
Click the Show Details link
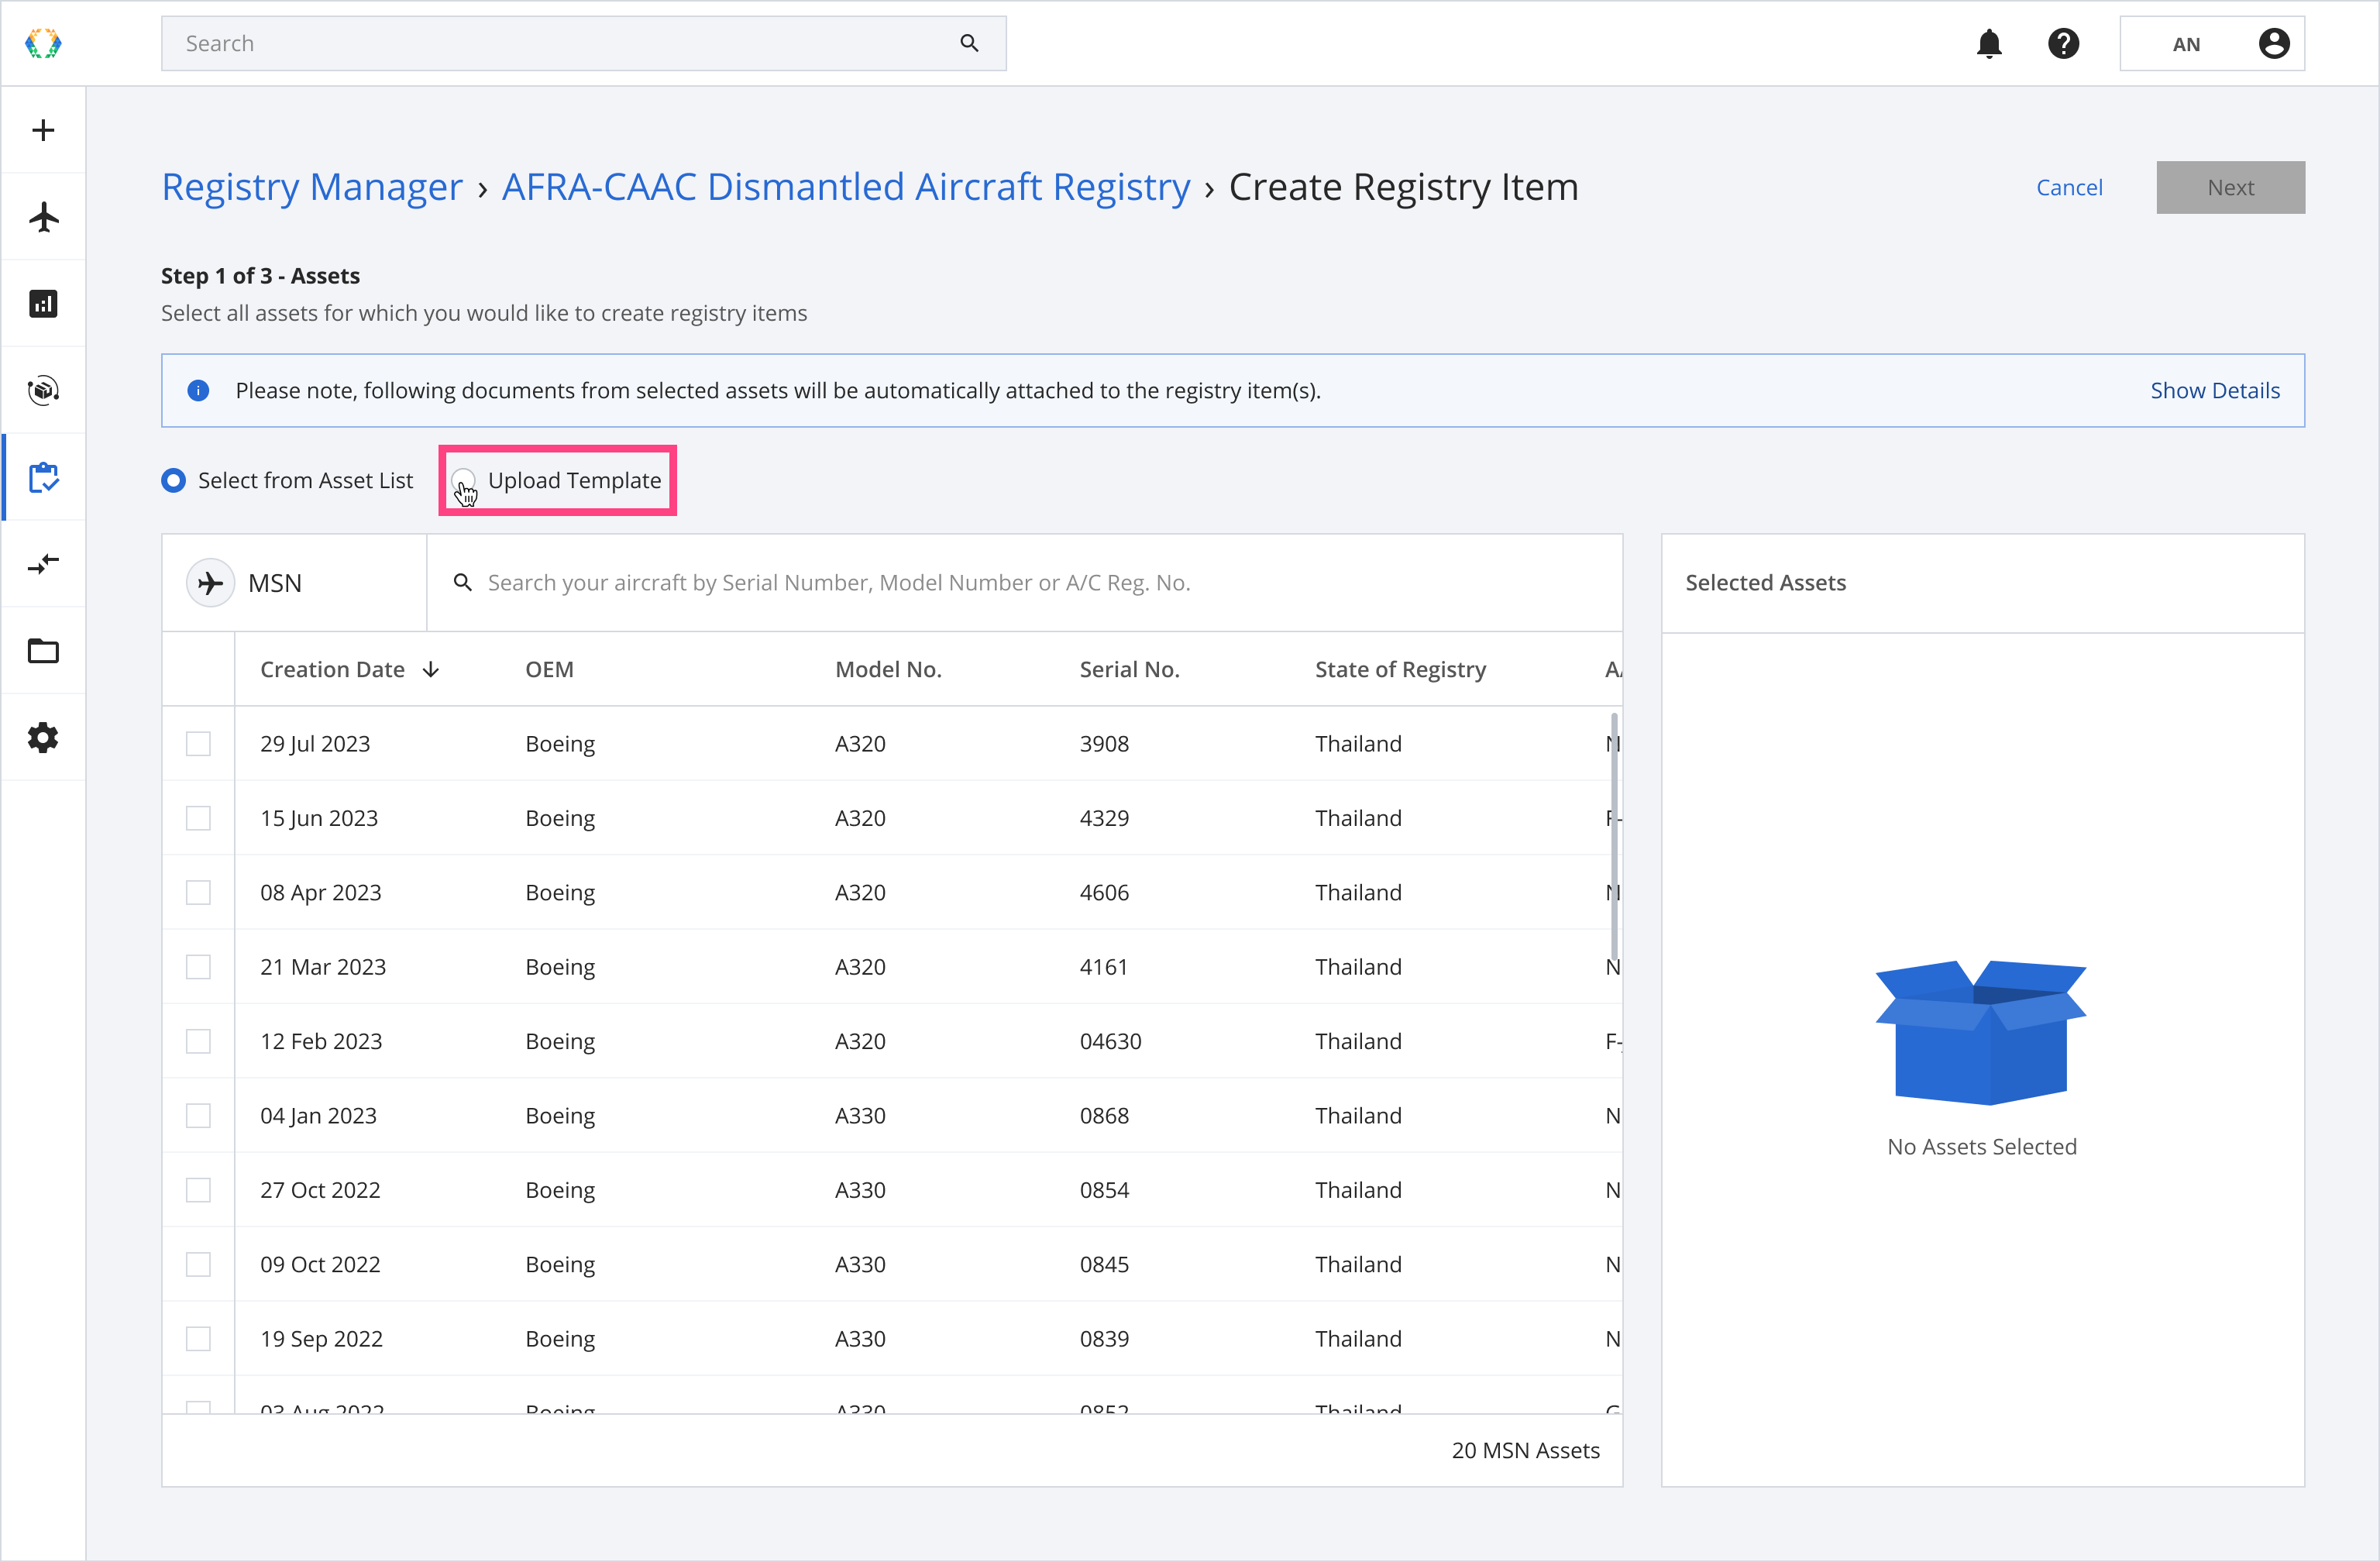pyautogui.click(x=2214, y=391)
